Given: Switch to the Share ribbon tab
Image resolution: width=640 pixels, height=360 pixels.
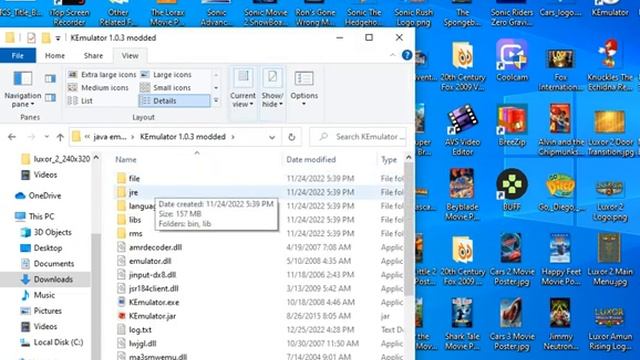Looking at the screenshot, I should point(93,56).
